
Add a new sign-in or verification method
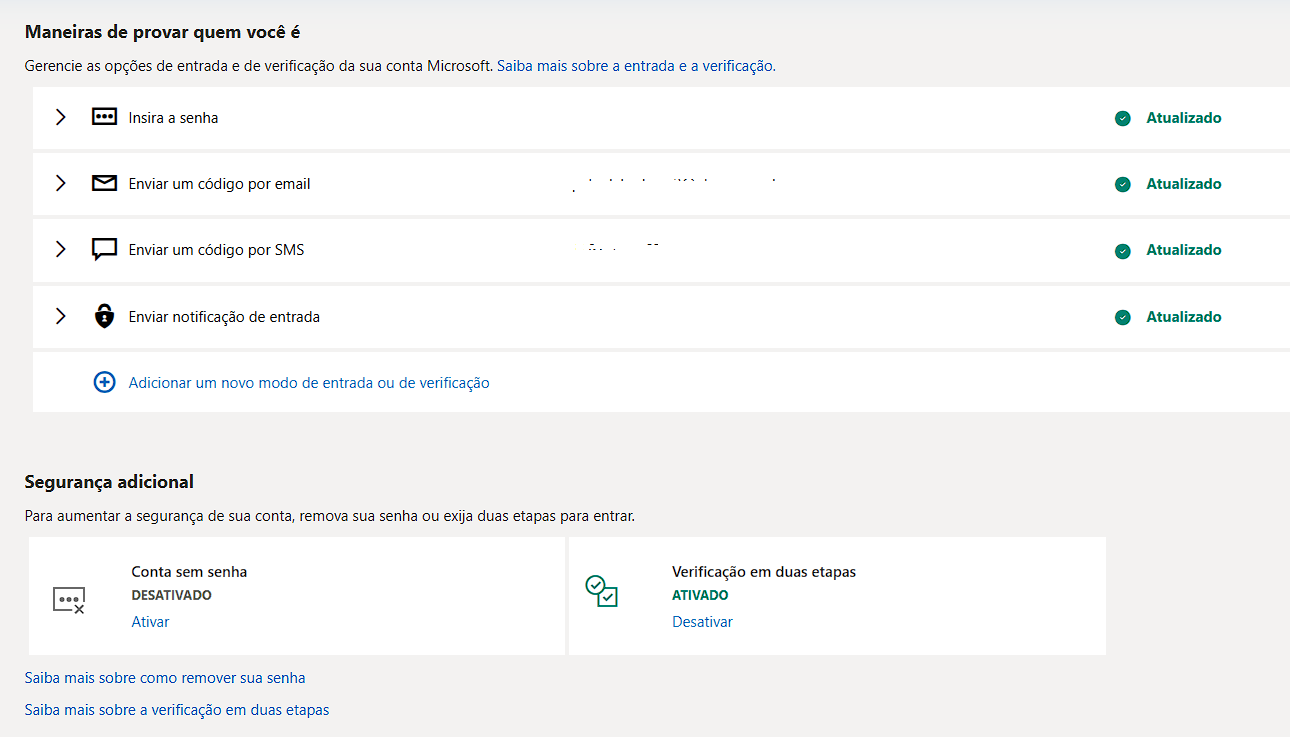[309, 382]
